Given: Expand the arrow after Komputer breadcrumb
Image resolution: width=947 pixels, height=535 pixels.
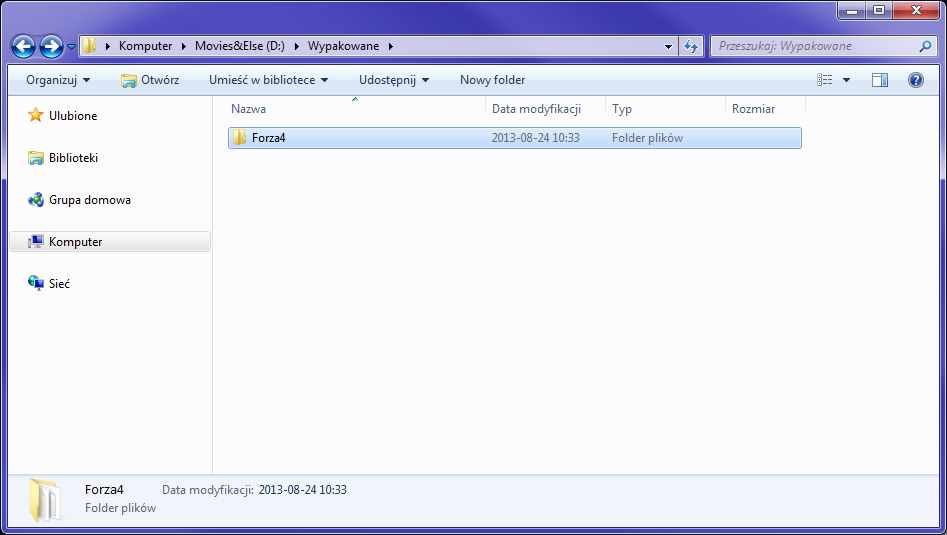Looking at the screenshot, I should click(x=184, y=46).
